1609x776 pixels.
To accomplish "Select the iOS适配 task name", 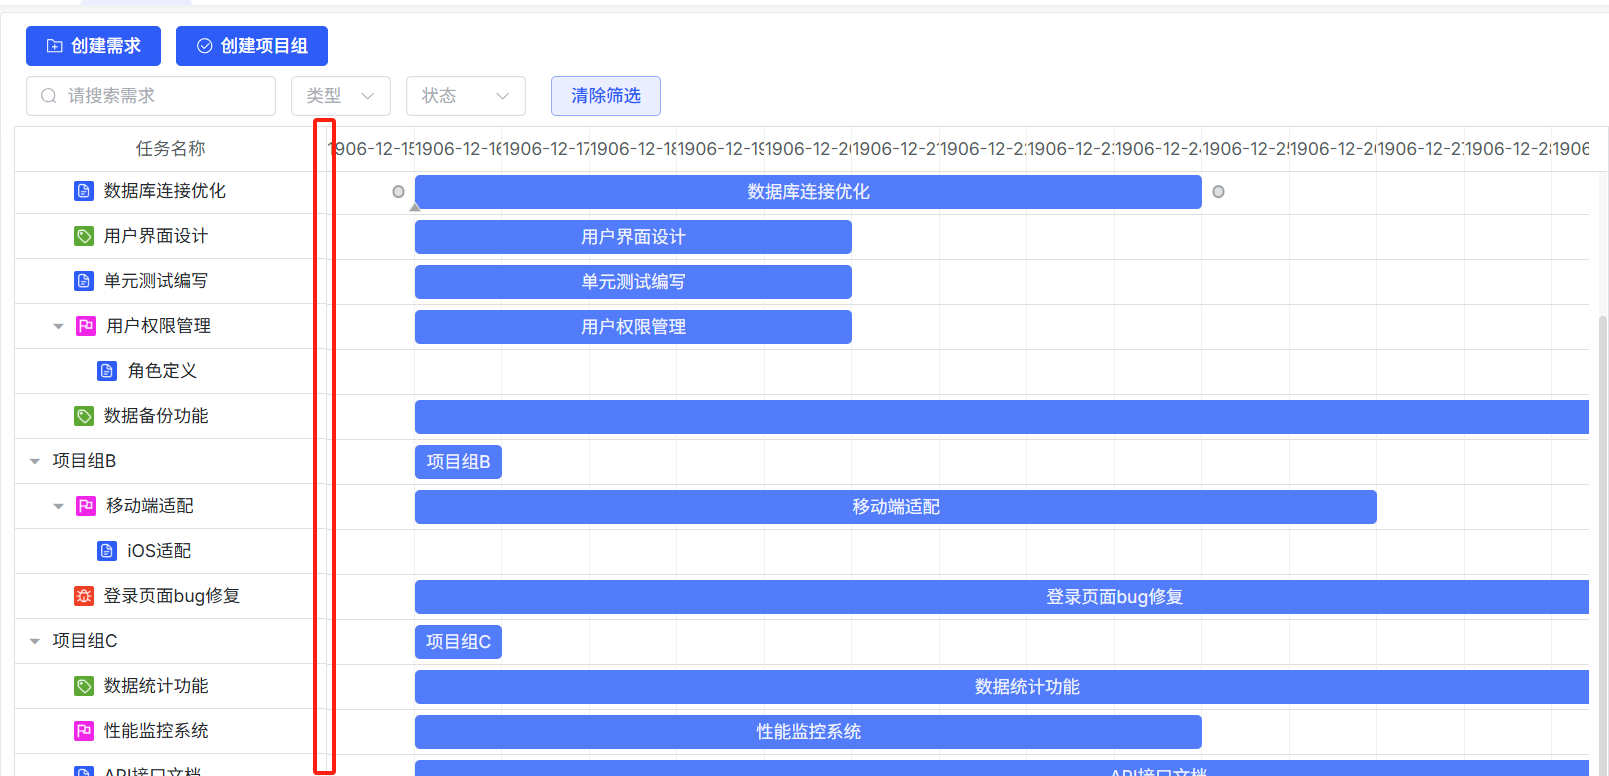I will (x=159, y=551).
